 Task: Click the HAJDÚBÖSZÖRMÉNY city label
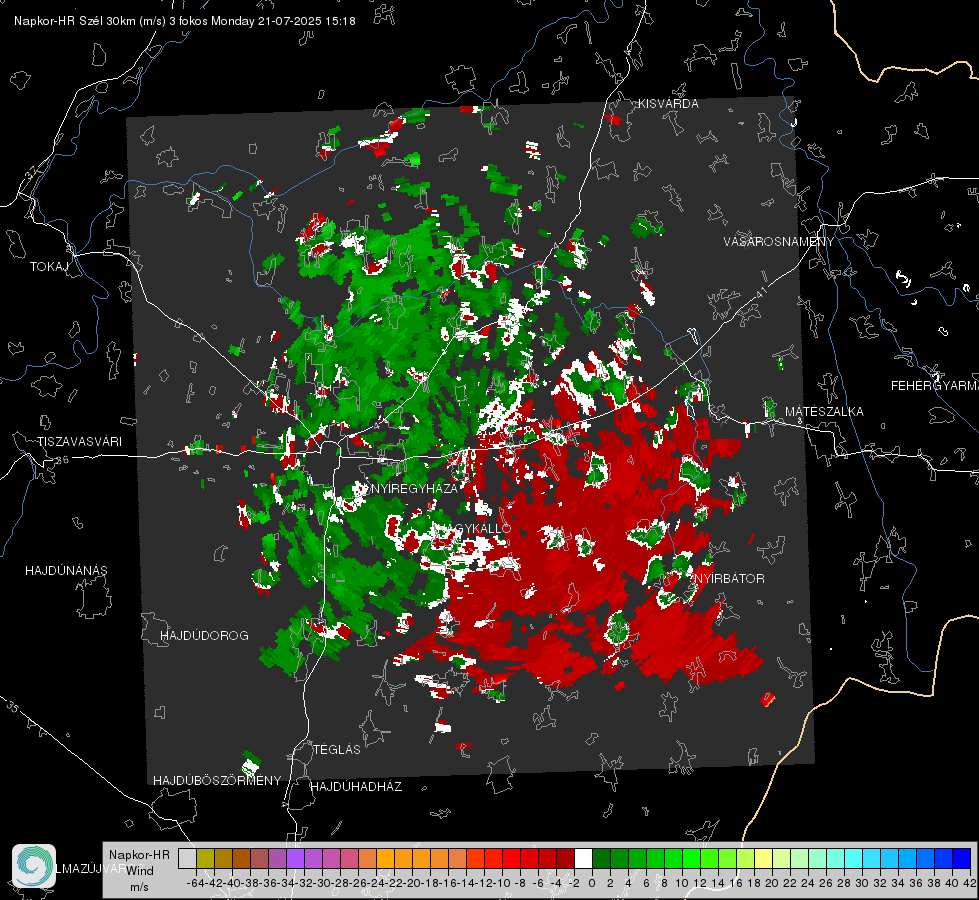coord(217,781)
